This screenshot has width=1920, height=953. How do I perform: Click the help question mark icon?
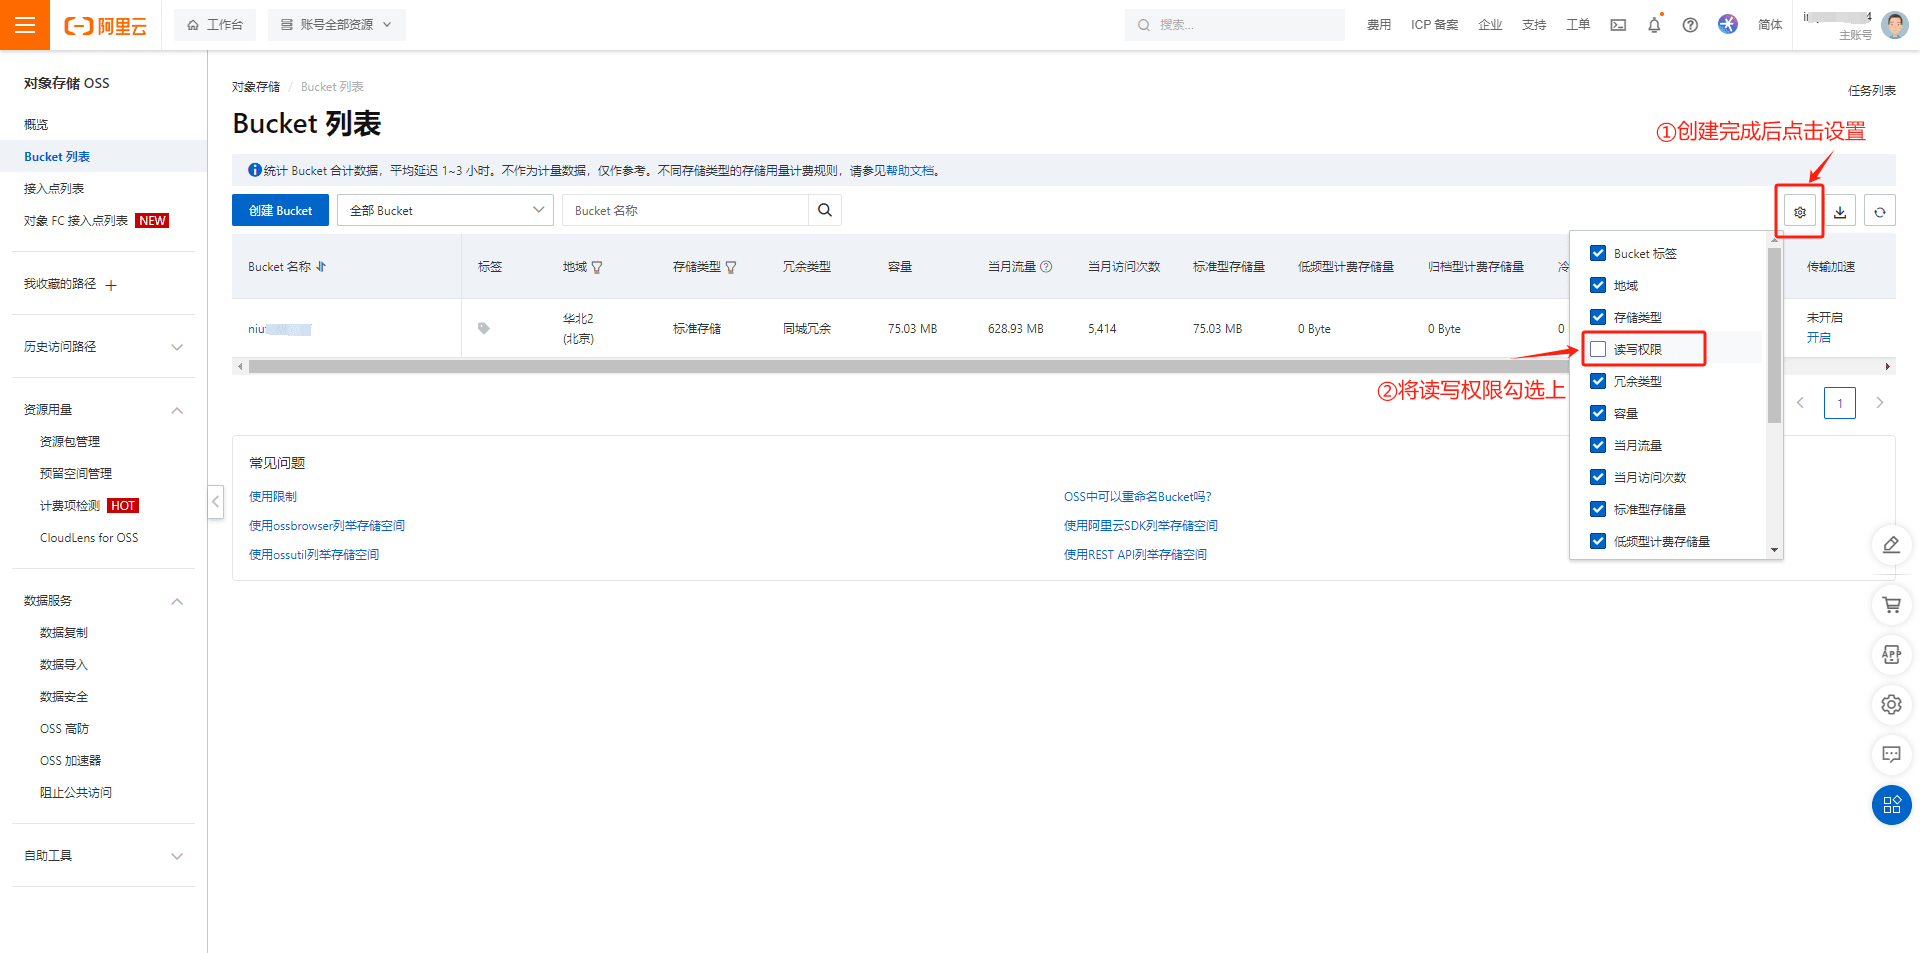pyautogui.click(x=1690, y=25)
